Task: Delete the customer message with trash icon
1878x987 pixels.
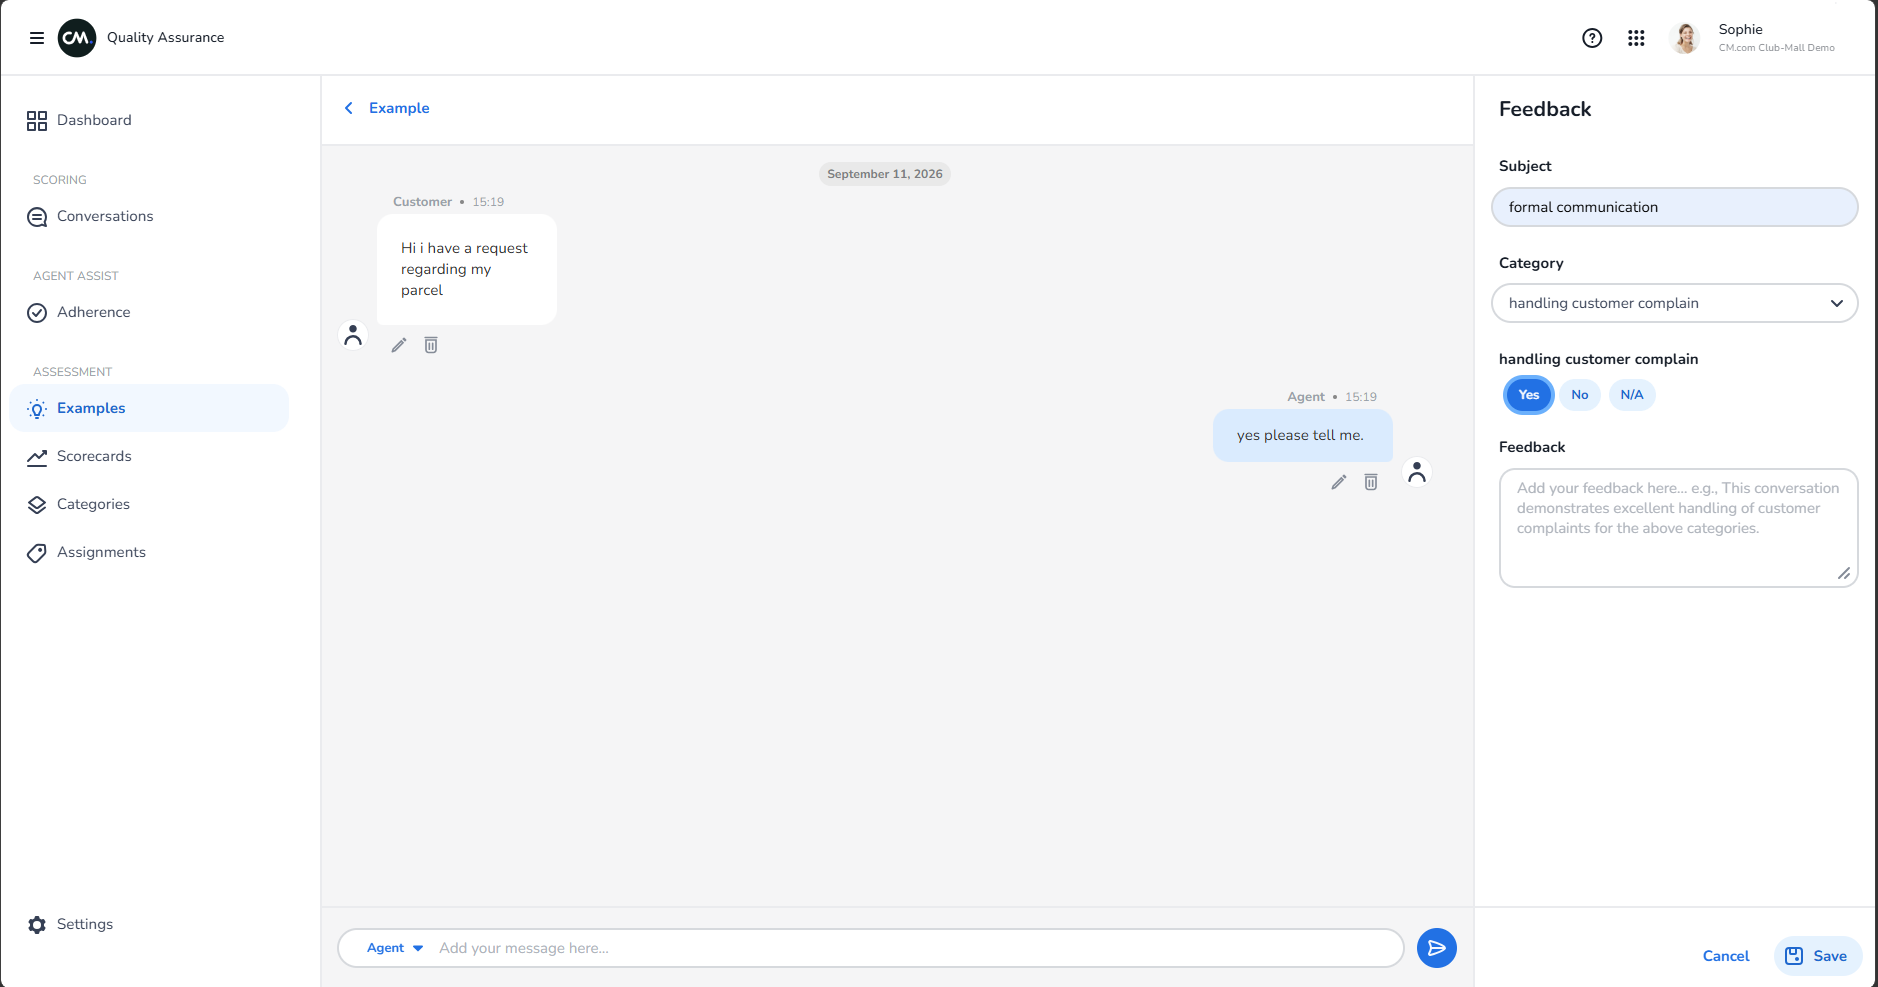Action: [431, 345]
